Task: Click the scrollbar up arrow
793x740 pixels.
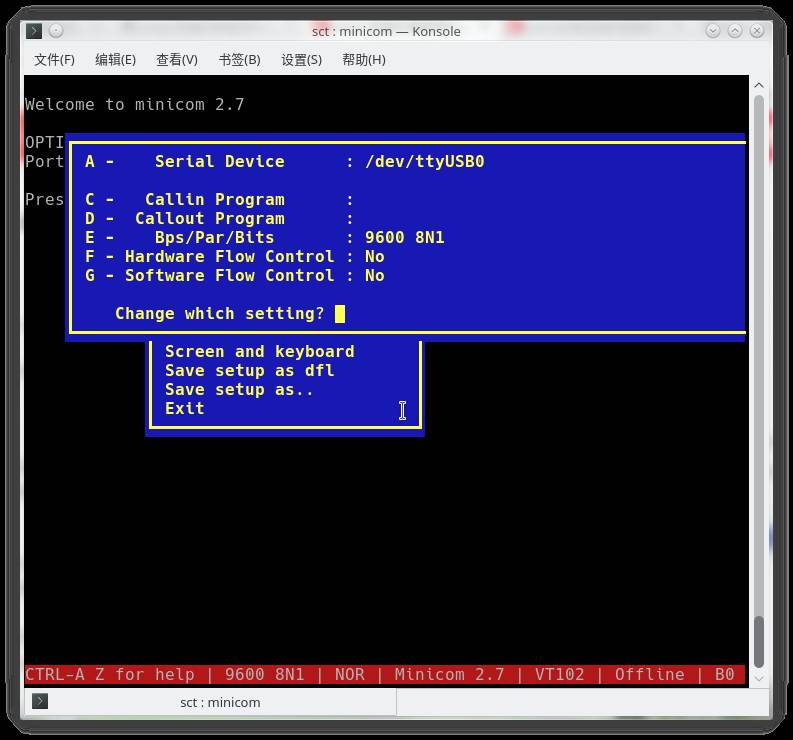Action: [759, 85]
